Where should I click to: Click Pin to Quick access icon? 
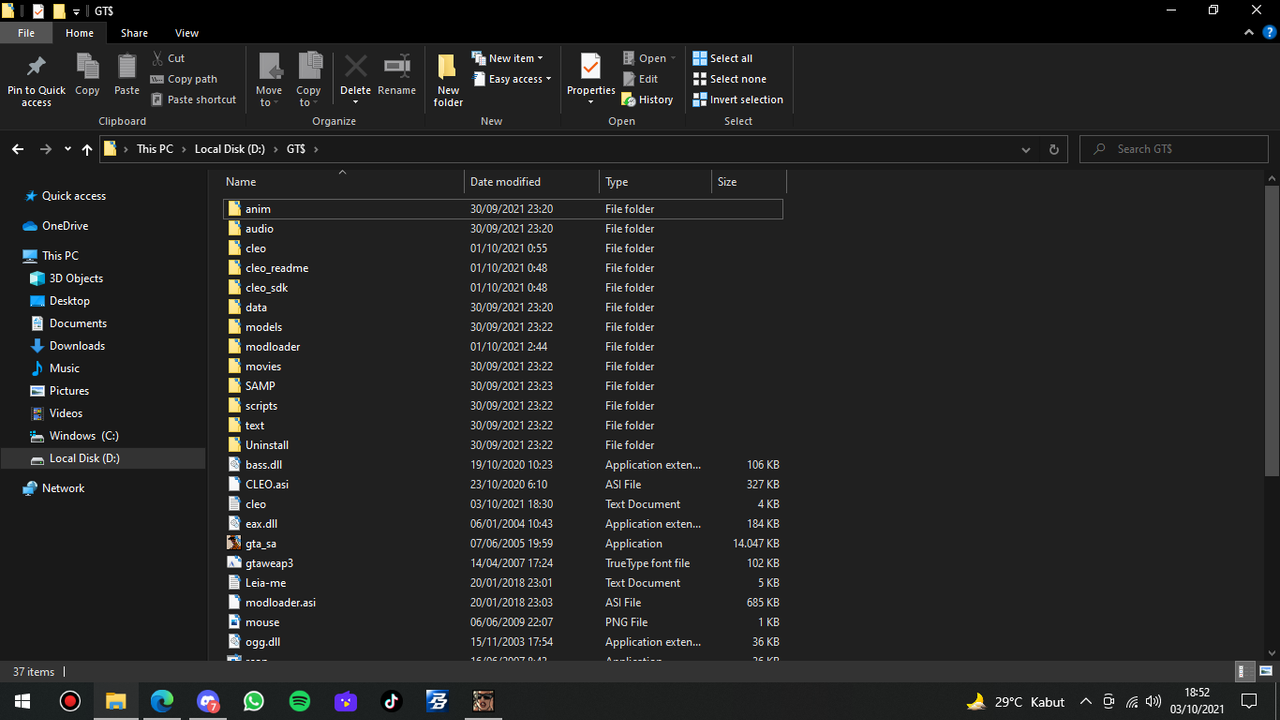[x=36, y=68]
